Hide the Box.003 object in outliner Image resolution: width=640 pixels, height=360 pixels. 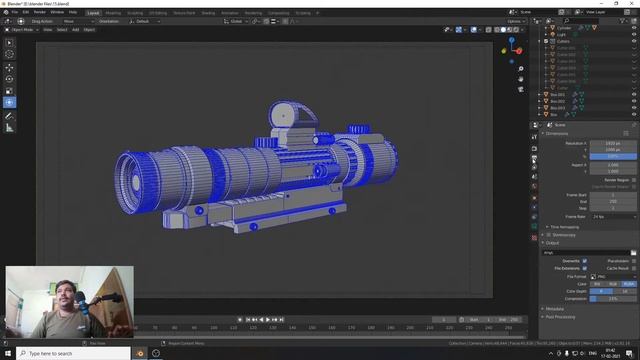(634, 108)
